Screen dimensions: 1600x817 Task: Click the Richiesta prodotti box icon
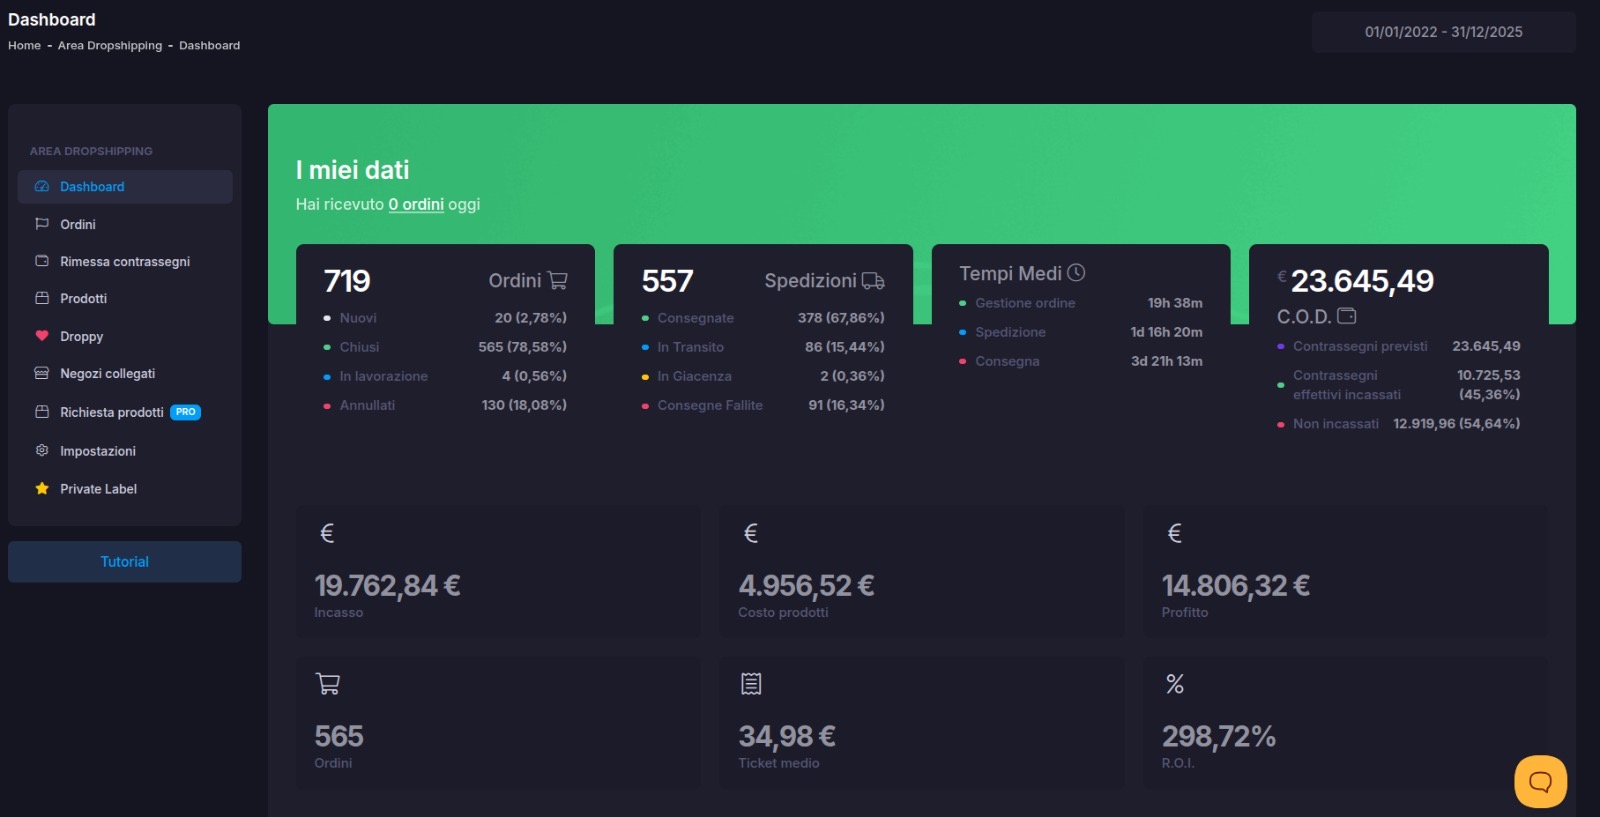(42, 412)
